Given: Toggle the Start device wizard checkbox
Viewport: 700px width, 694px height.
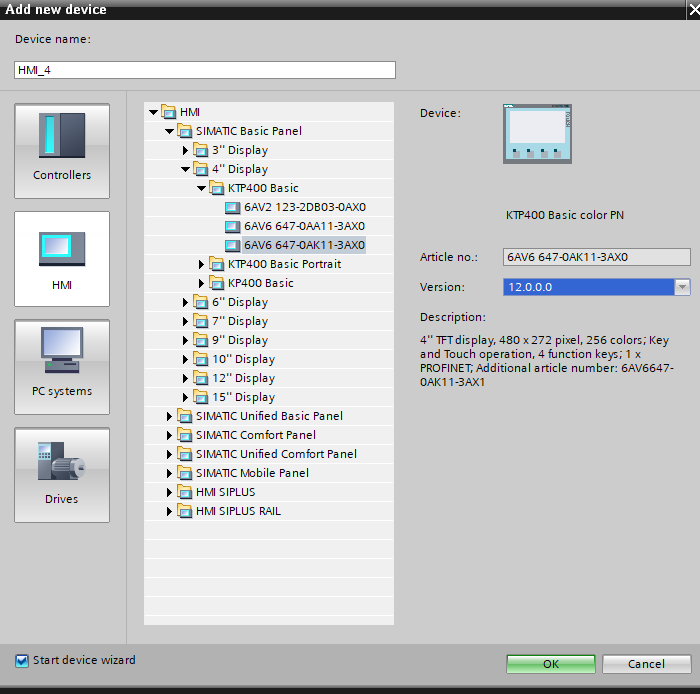Looking at the screenshot, I should point(21,660).
